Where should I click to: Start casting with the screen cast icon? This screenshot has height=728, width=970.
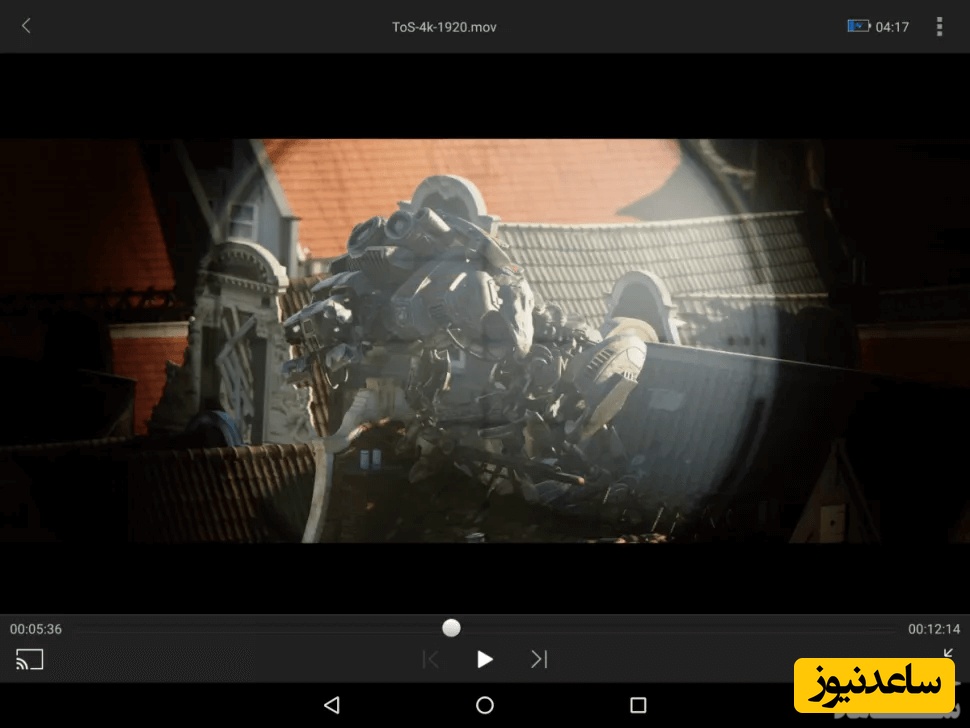[x=30, y=659]
